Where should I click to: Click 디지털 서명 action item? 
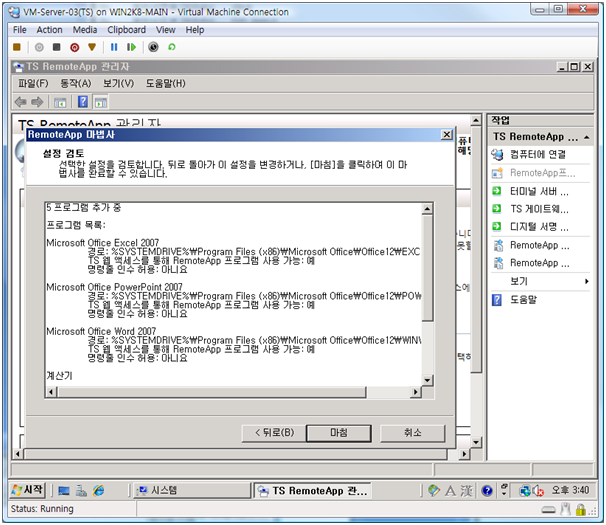pyautogui.click(x=539, y=227)
